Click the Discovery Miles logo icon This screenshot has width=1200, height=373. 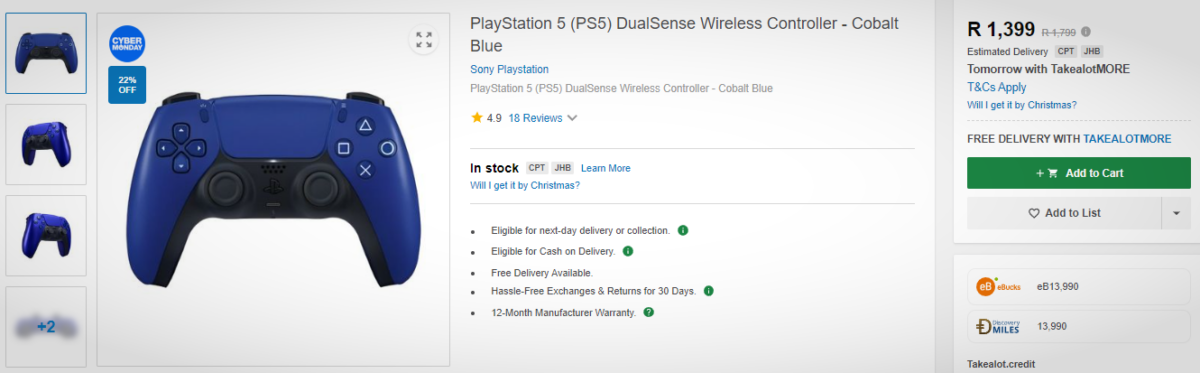998,326
